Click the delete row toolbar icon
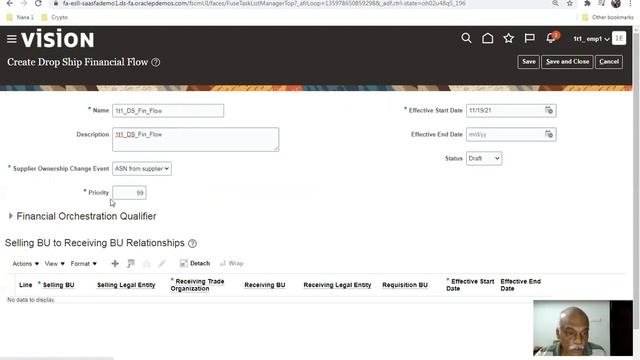The width and height of the screenshot is (640, 360). click(x=147, y=264)
